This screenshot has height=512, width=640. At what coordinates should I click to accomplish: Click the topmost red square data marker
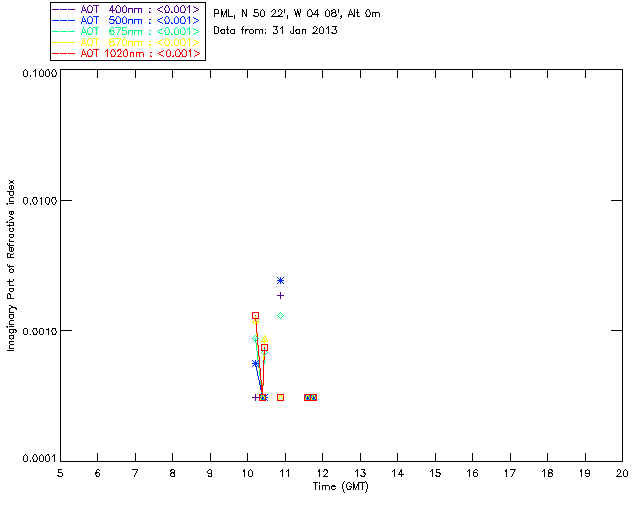(x=256, y=316)
